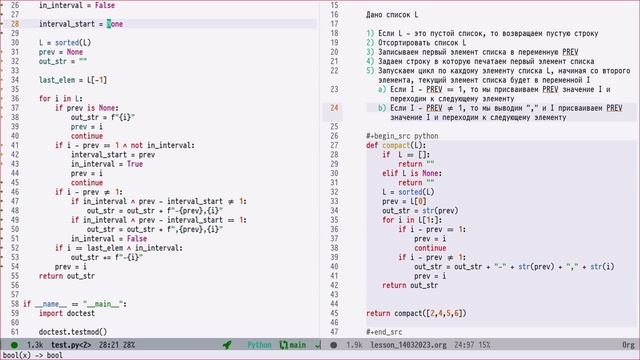Open the Org mode indicator menu
This screenshot has height=360, width=640.
tap(628, 345)
